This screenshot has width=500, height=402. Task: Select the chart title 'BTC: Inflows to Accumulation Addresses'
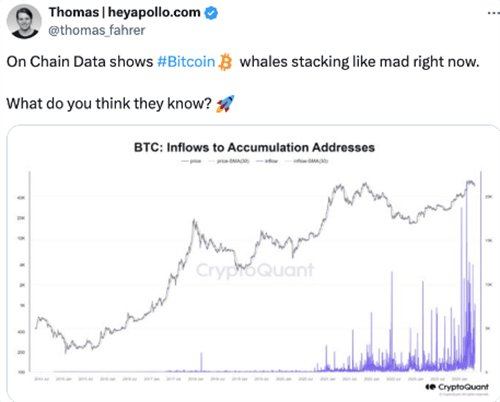[254, 147]
